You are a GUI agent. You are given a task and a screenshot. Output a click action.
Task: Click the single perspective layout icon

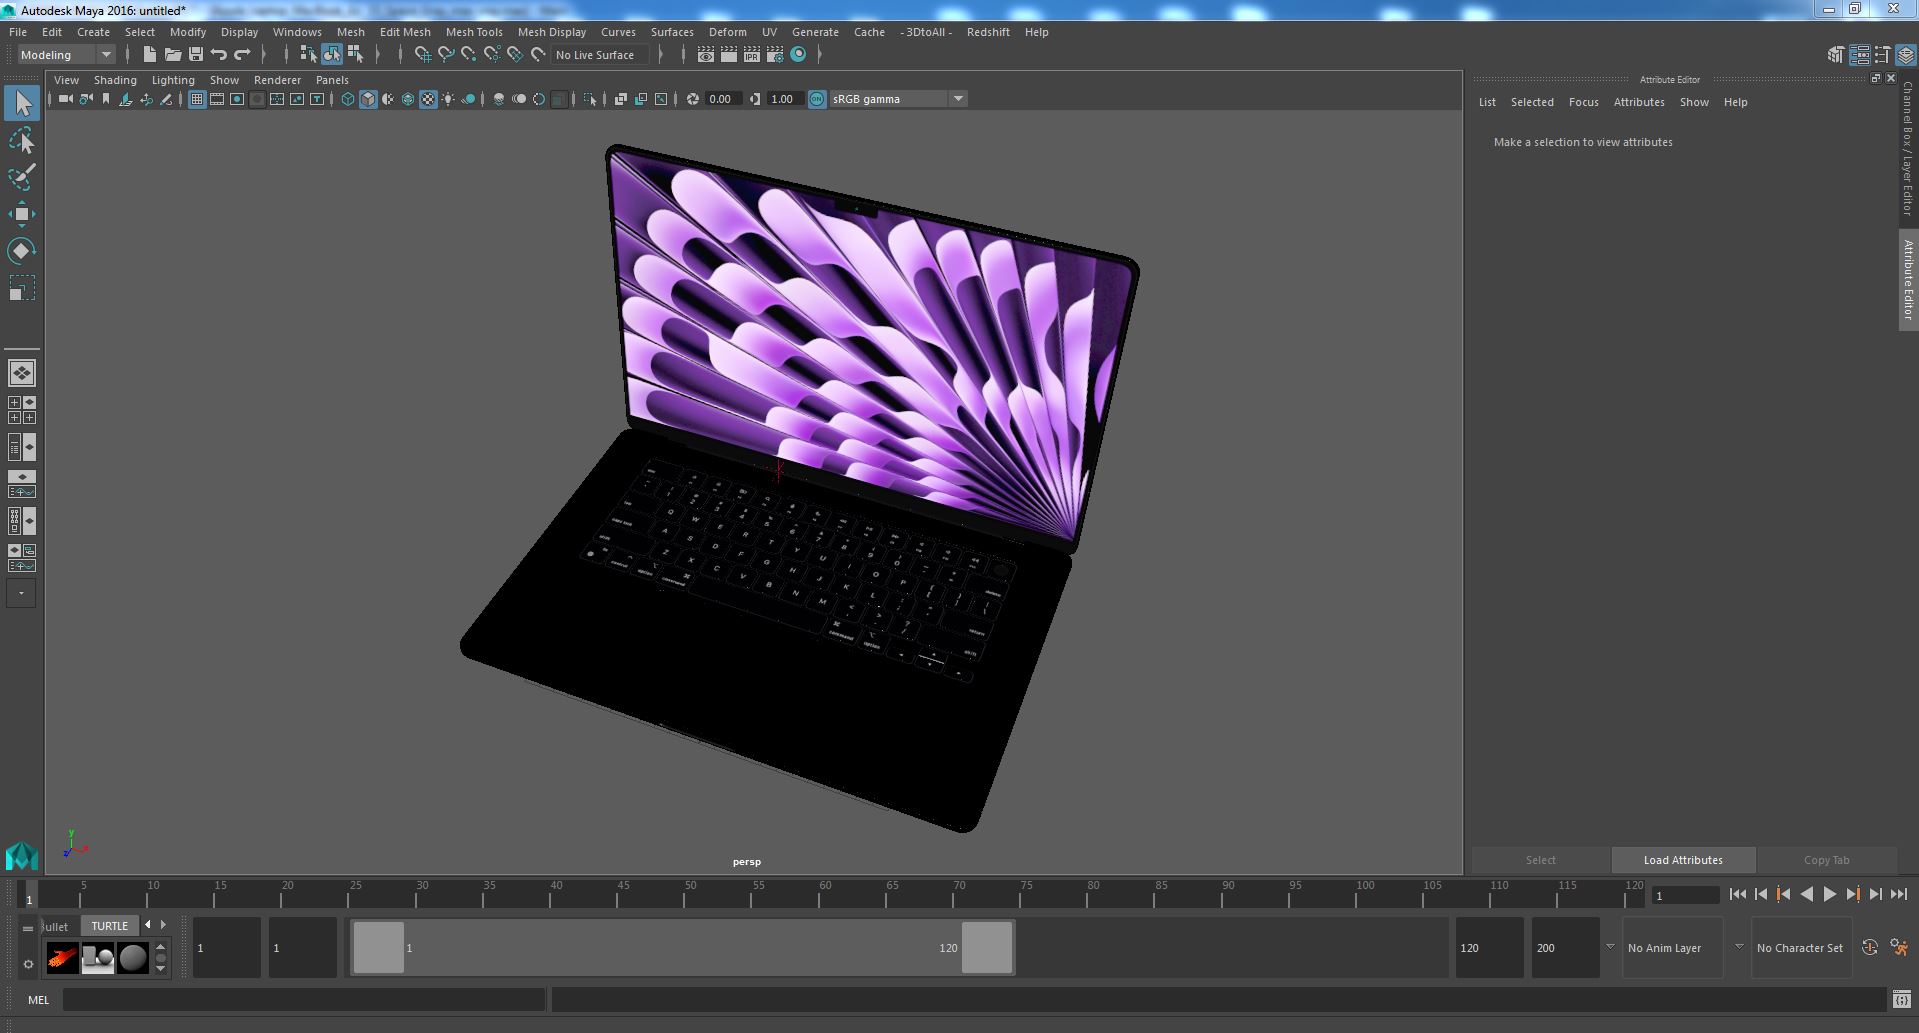(22, 373)
